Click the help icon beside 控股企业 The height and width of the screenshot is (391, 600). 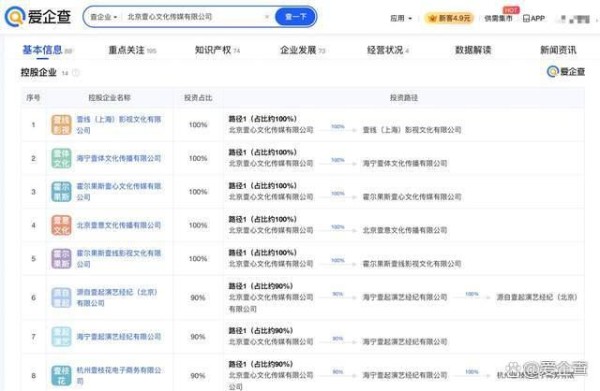pos(76,72)
